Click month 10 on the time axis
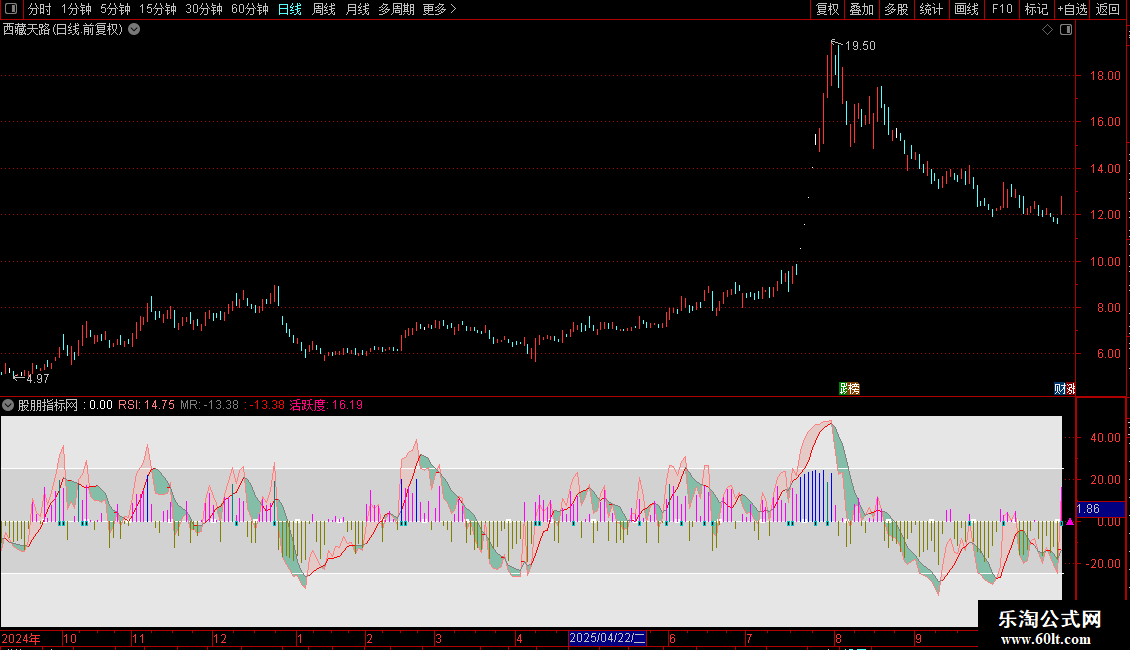Screen dimensions: 1130x650 tap(70, 638)
